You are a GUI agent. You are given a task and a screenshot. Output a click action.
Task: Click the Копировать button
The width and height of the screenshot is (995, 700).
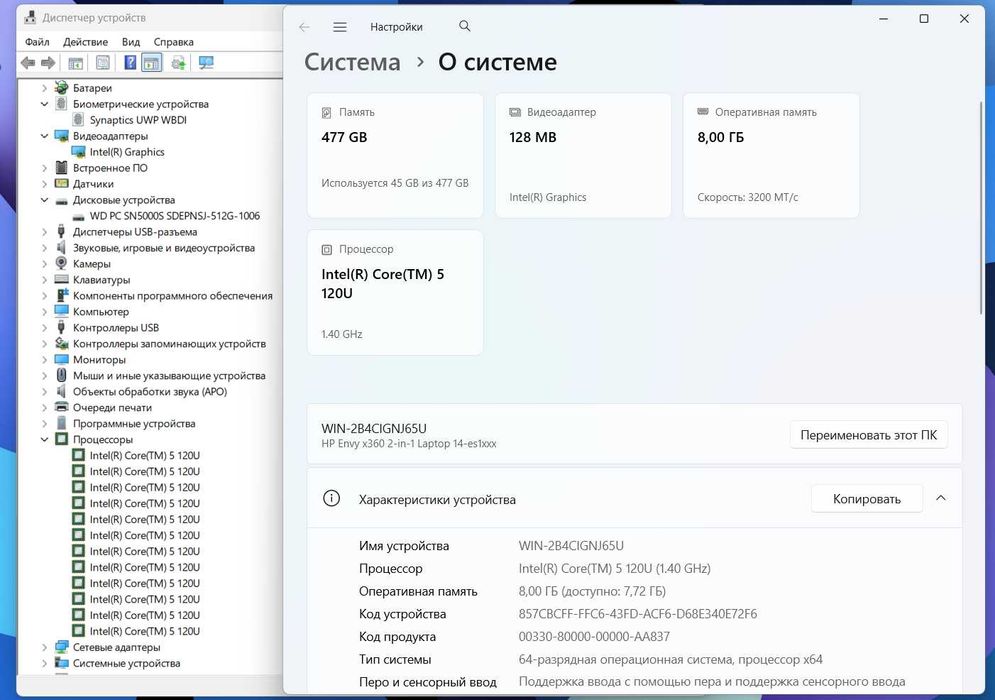[x=866, y=499]
